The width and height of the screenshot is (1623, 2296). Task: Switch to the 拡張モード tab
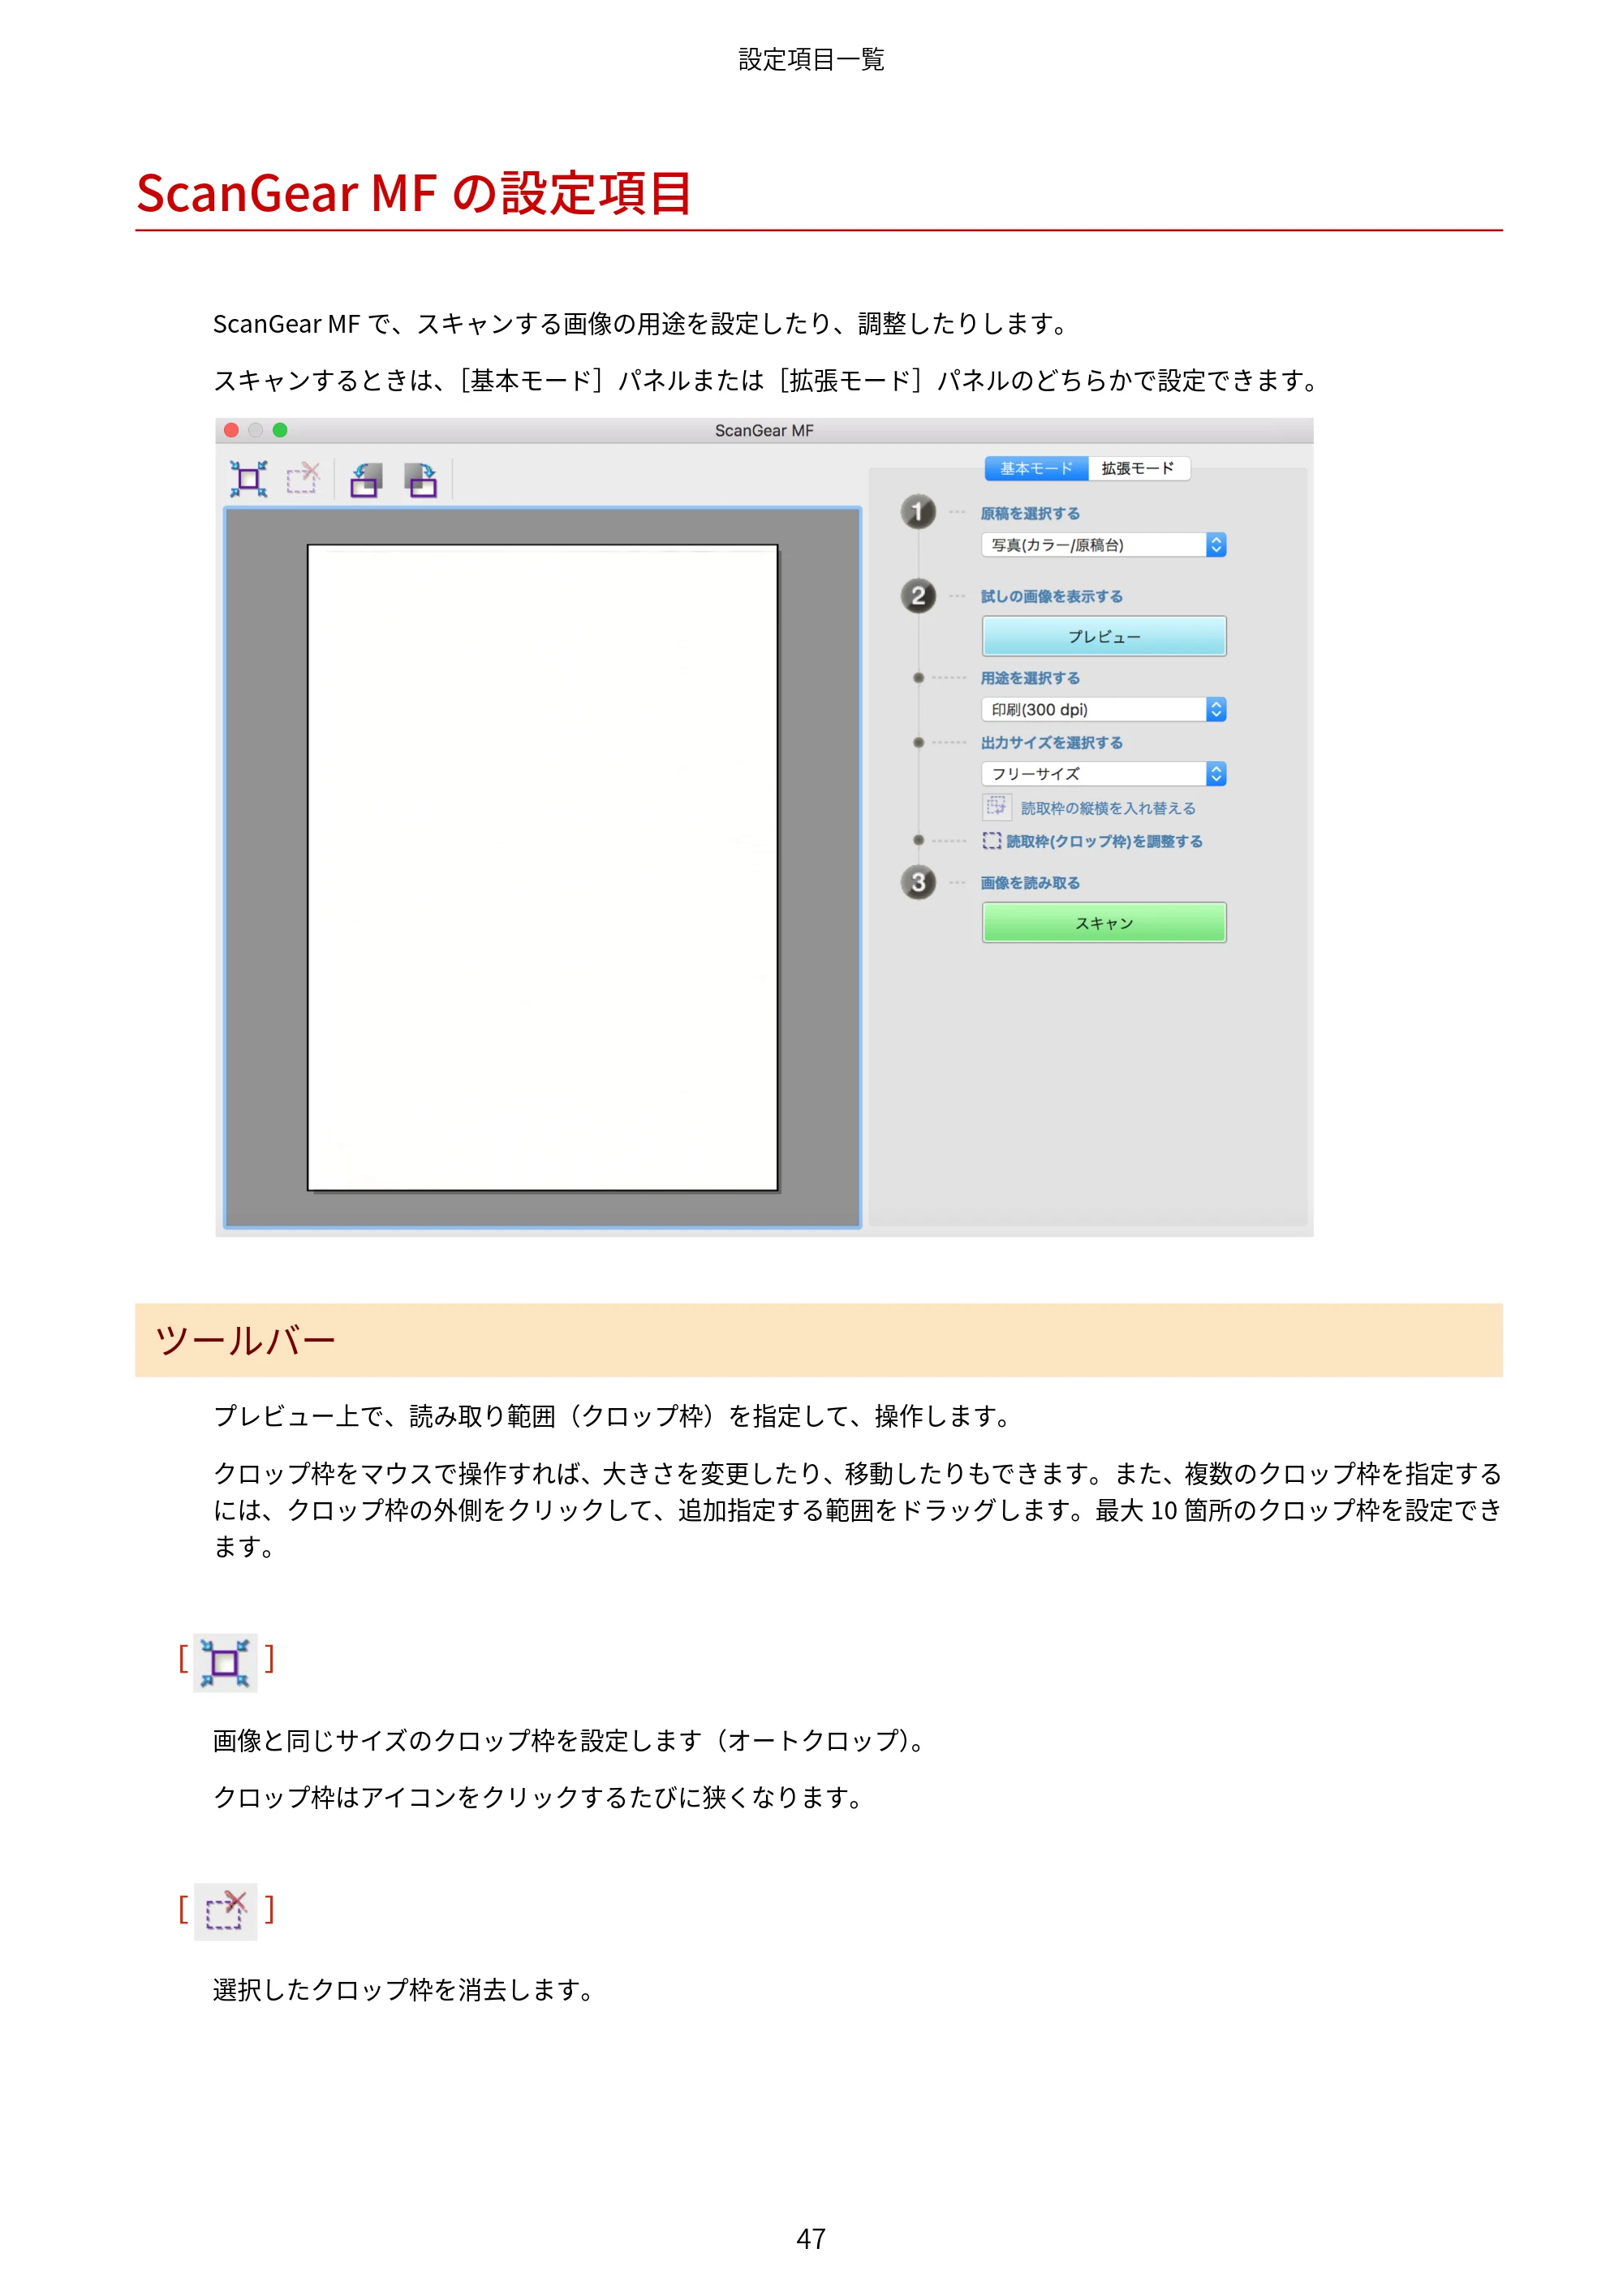coord(1138,468)
